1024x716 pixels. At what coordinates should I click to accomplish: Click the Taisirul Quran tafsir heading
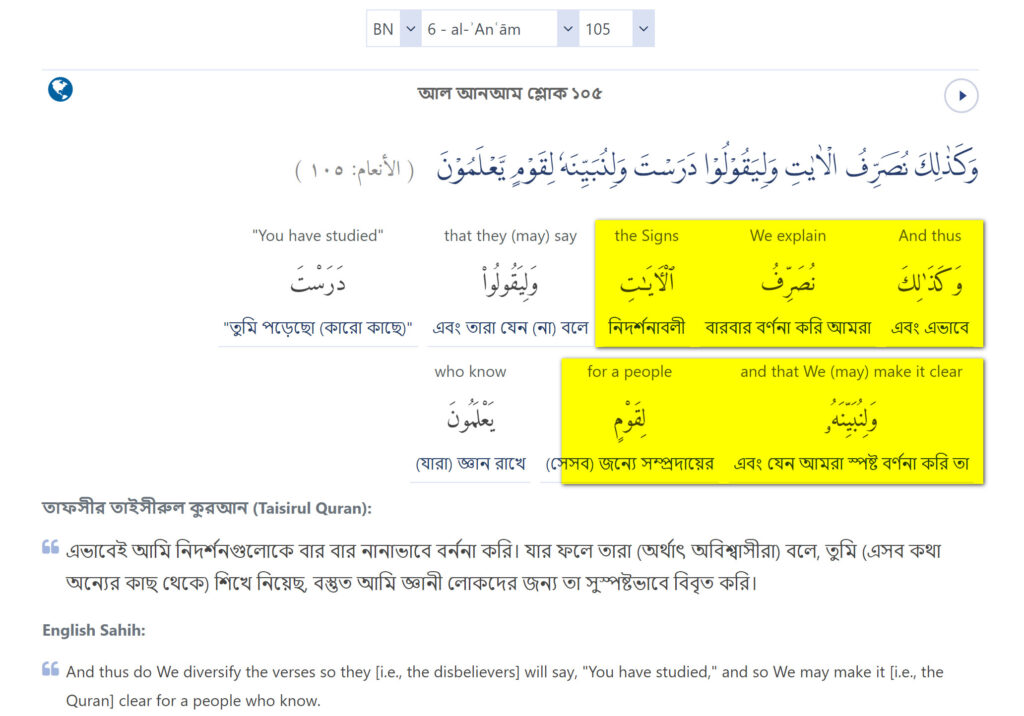tap(207, 509)
